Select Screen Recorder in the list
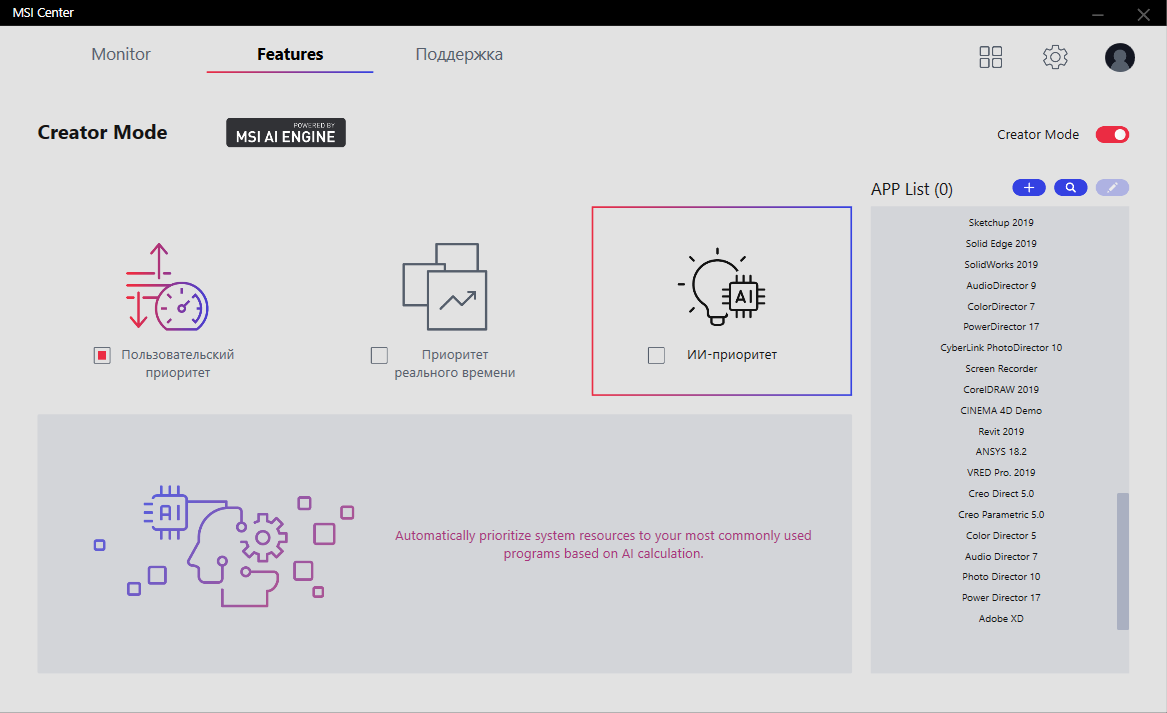 (x=1000, y=368)
